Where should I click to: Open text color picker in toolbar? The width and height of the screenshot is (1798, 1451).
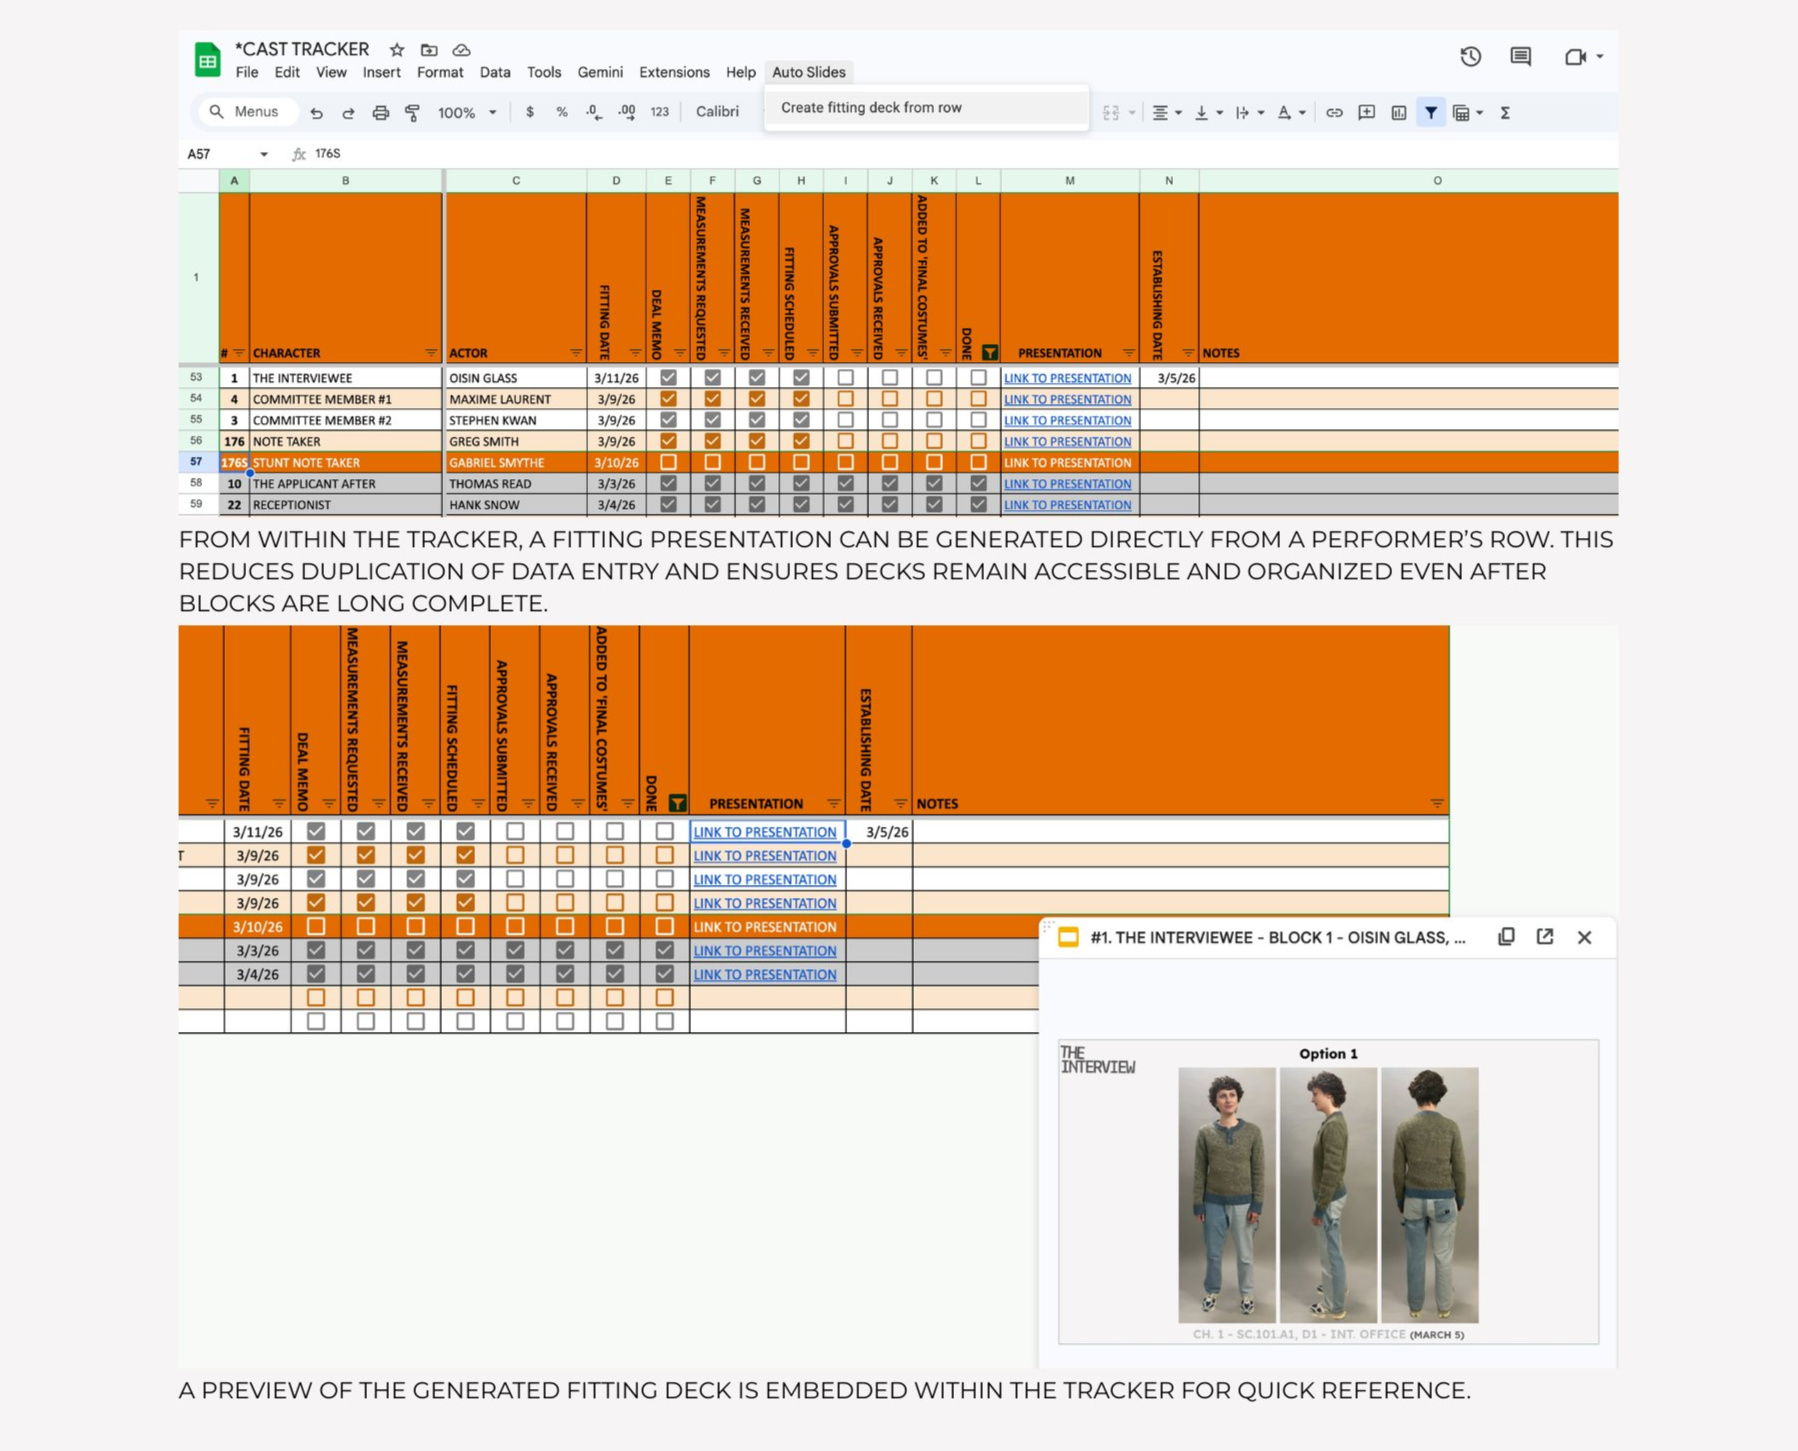point(1291,113)
